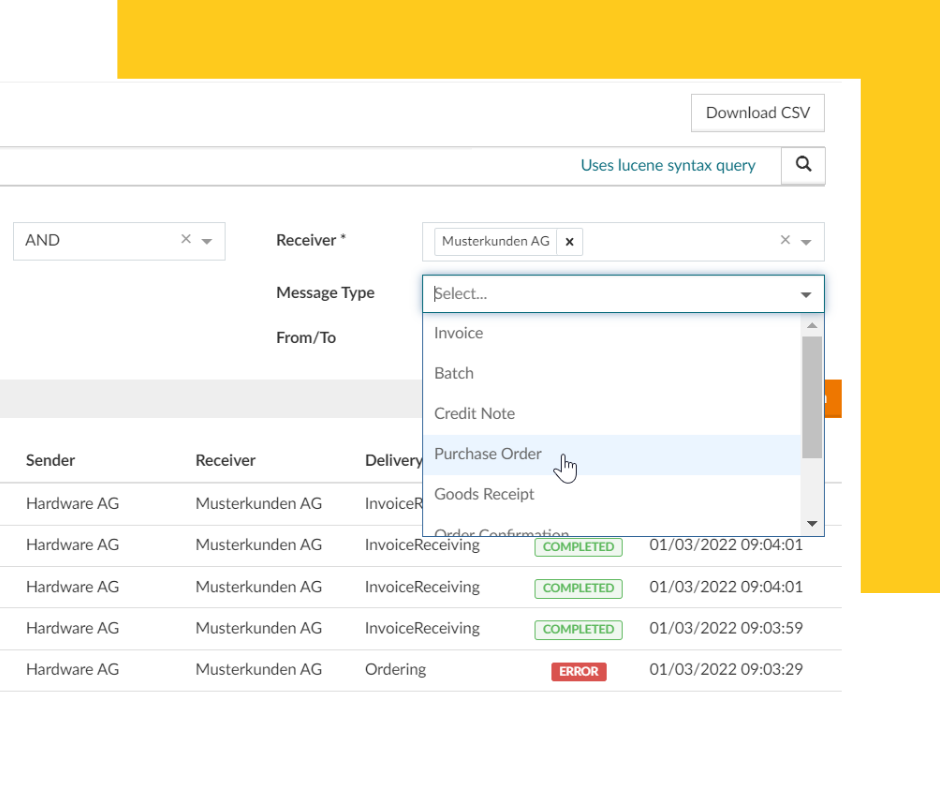Clear the AND operator using its X icon
Viewport: 940px width, 788px height.
(x=185, y=240)
